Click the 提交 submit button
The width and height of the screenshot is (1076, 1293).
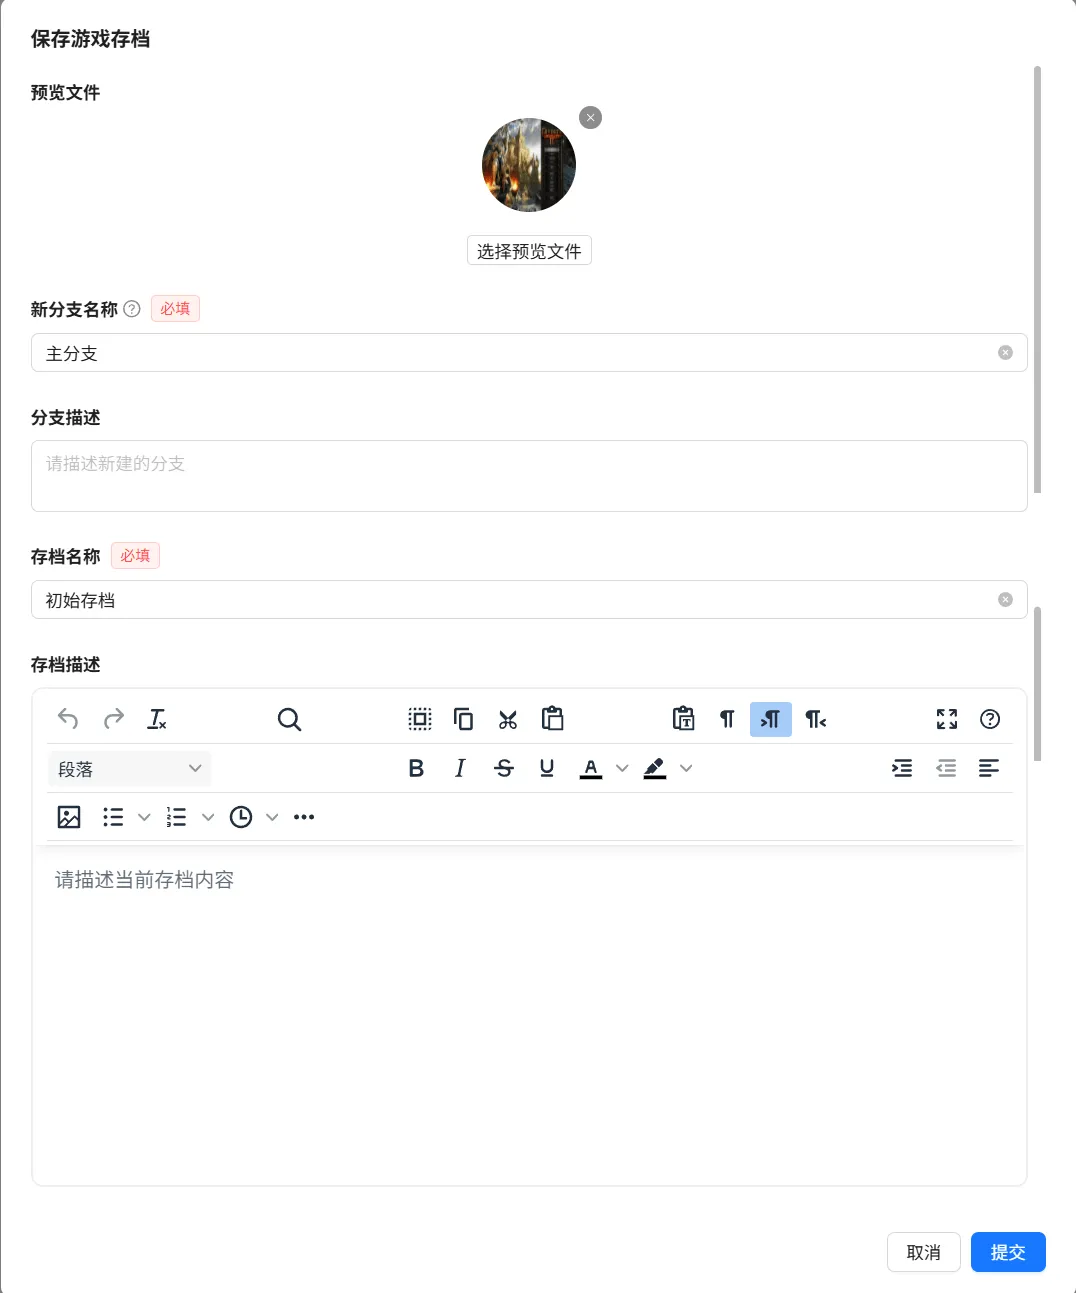[x=1007, y=1252]
